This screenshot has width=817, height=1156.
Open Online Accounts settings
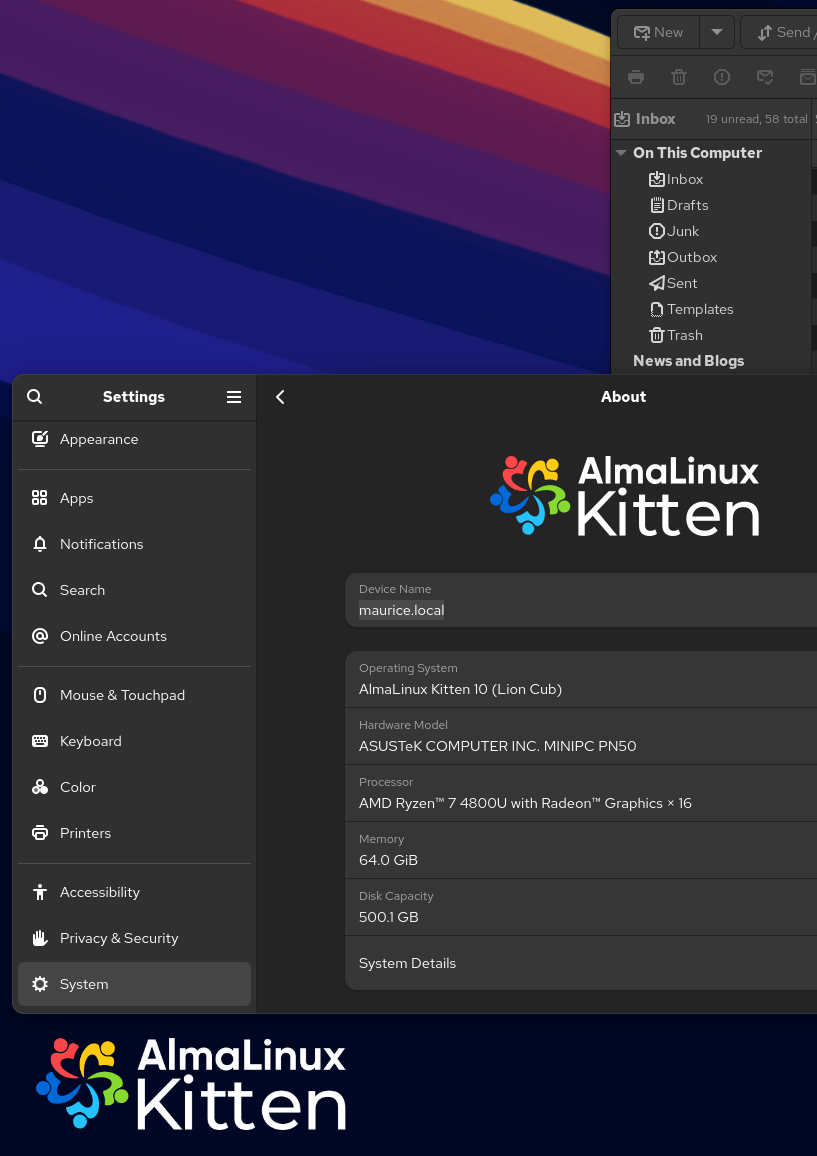pyautogui.click(x=134, y=636)
